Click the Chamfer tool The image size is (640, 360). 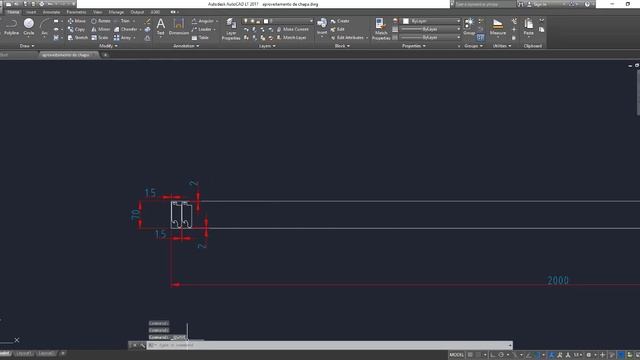tap(126, 29)
